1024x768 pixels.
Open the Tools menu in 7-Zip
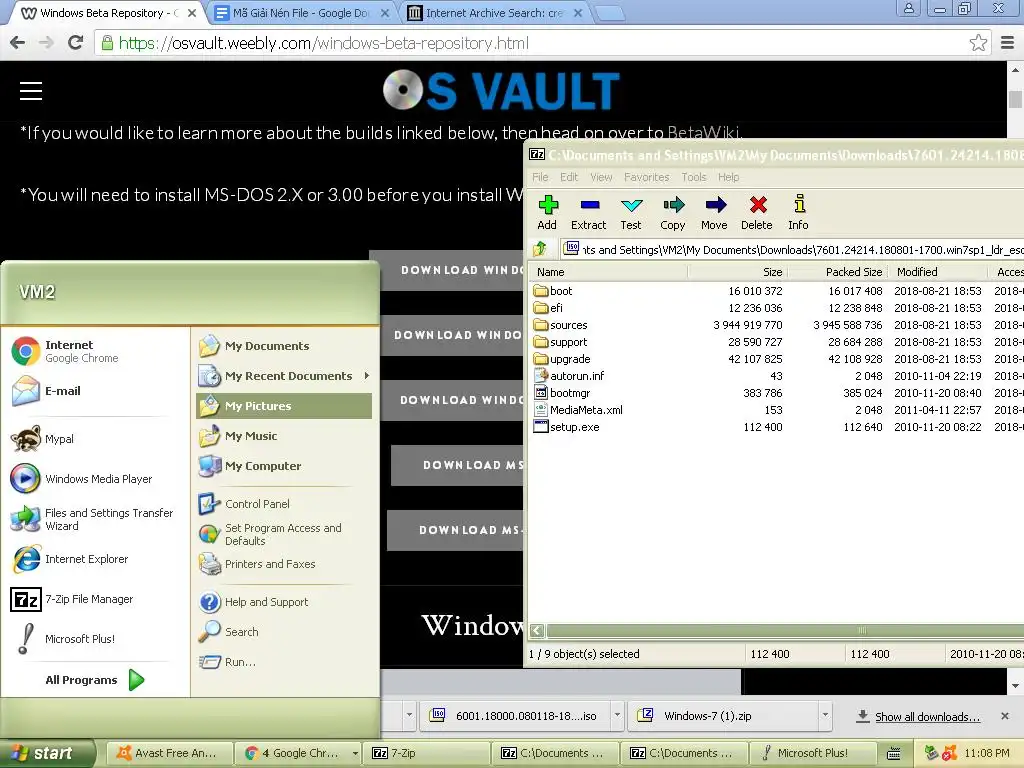694,177
